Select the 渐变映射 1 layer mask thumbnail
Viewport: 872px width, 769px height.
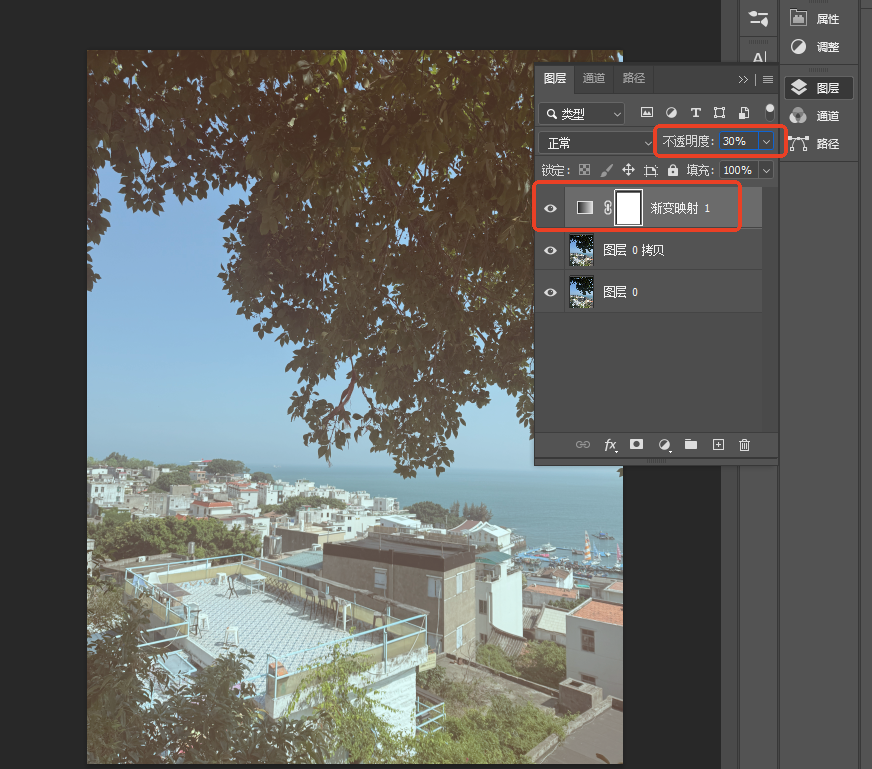click(628, 208)
